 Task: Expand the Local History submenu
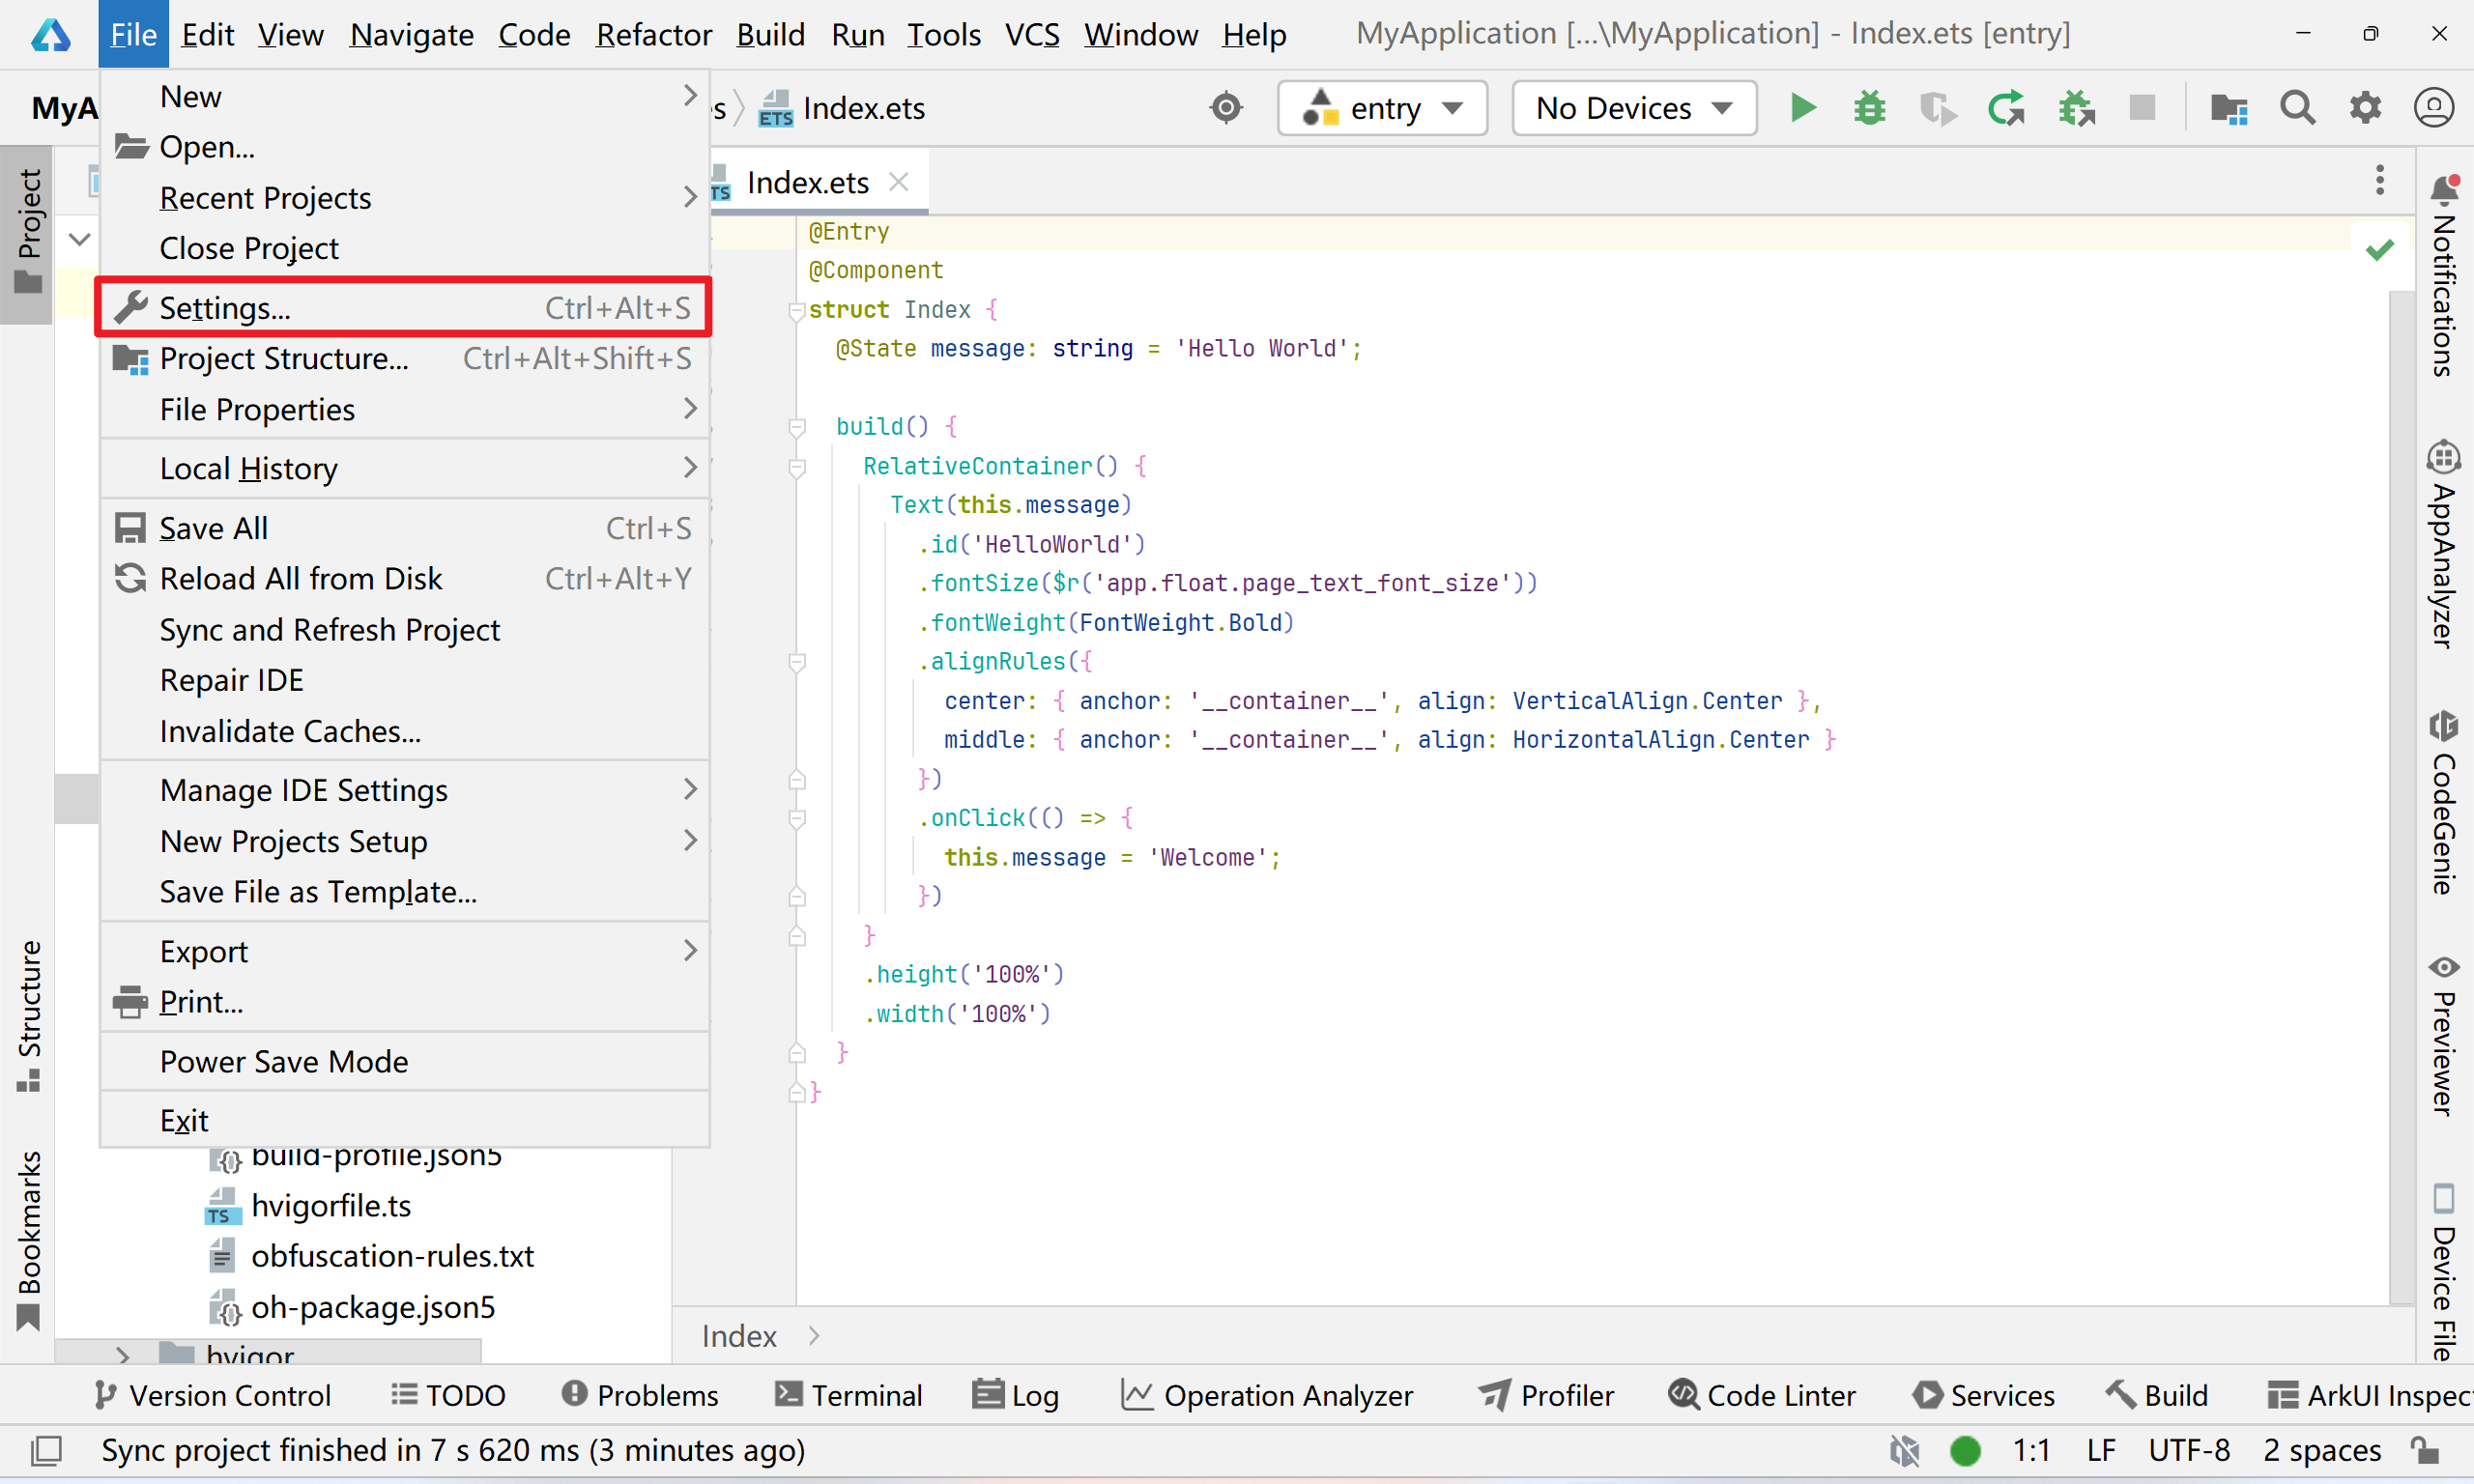tap(405, 468)
